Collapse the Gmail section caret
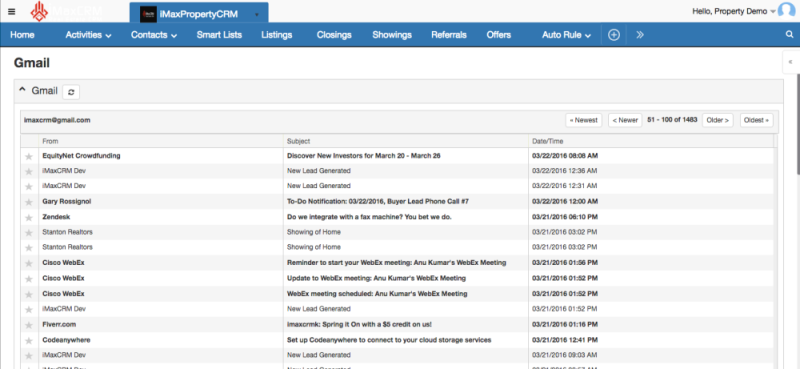Viewport: 800px width, 369px height. coord(22,90)
